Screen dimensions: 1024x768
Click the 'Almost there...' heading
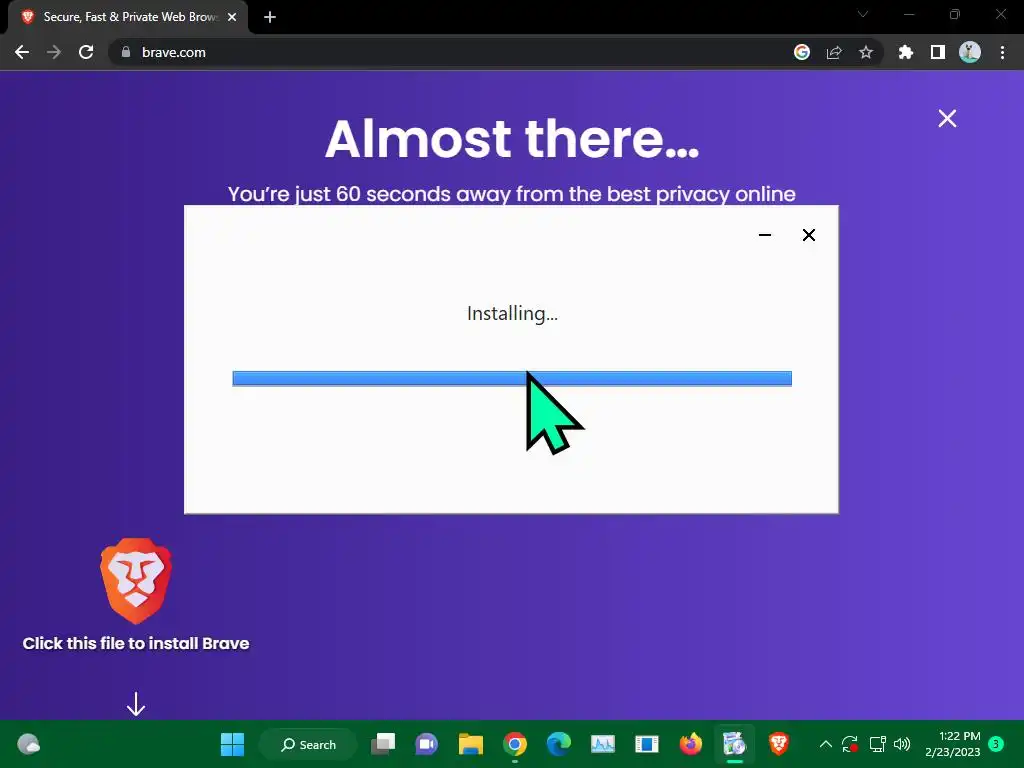pyautogui.click(x=512, y=138)
